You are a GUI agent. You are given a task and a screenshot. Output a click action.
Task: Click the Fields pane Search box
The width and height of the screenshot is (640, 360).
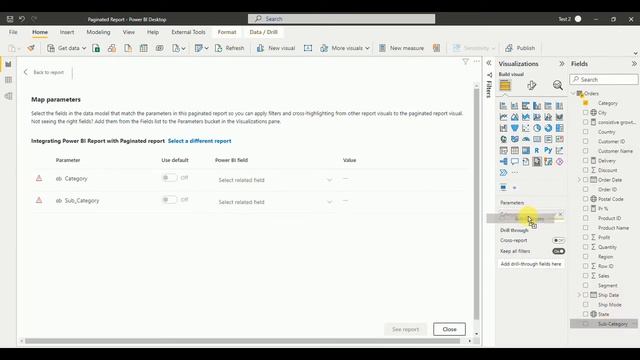[x=604, y=79]
